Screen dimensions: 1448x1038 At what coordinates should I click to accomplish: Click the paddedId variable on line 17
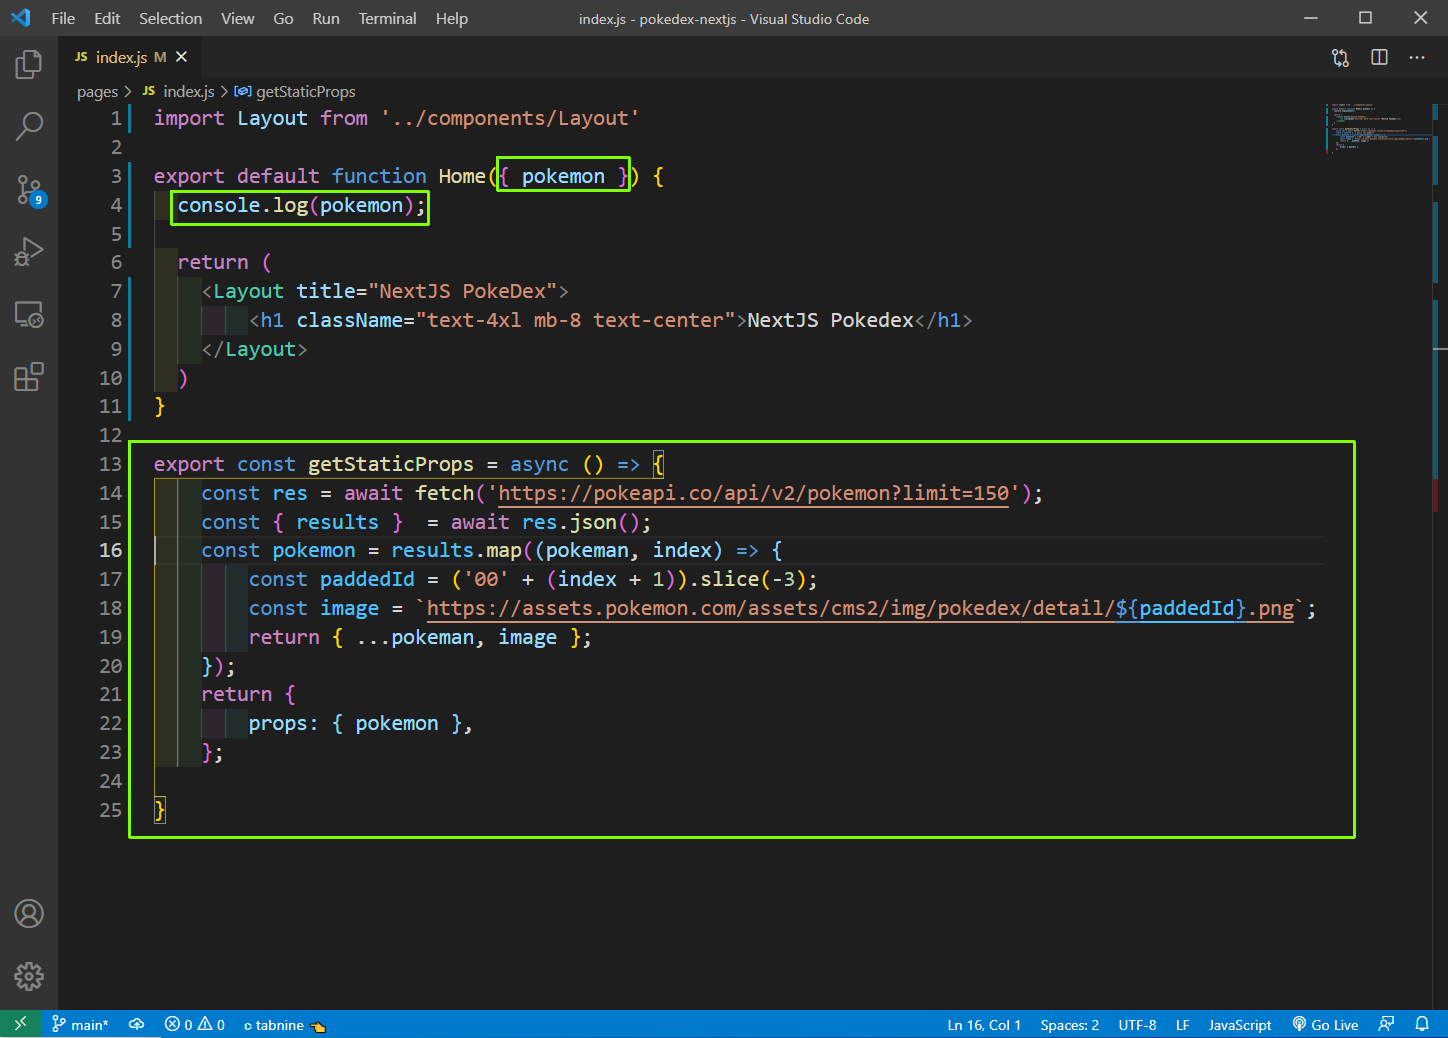pos(367,579)
